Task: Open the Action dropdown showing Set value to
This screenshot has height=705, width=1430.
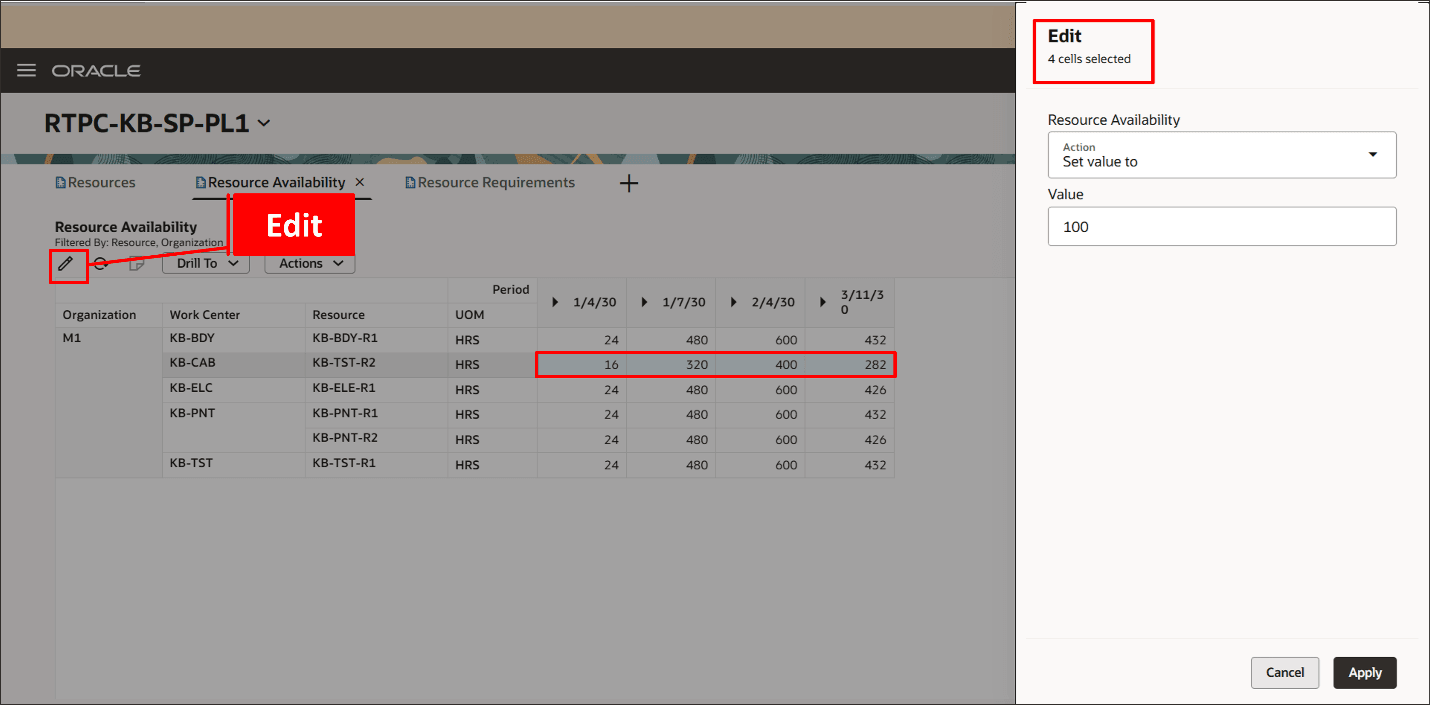Action: point(1372,155)
